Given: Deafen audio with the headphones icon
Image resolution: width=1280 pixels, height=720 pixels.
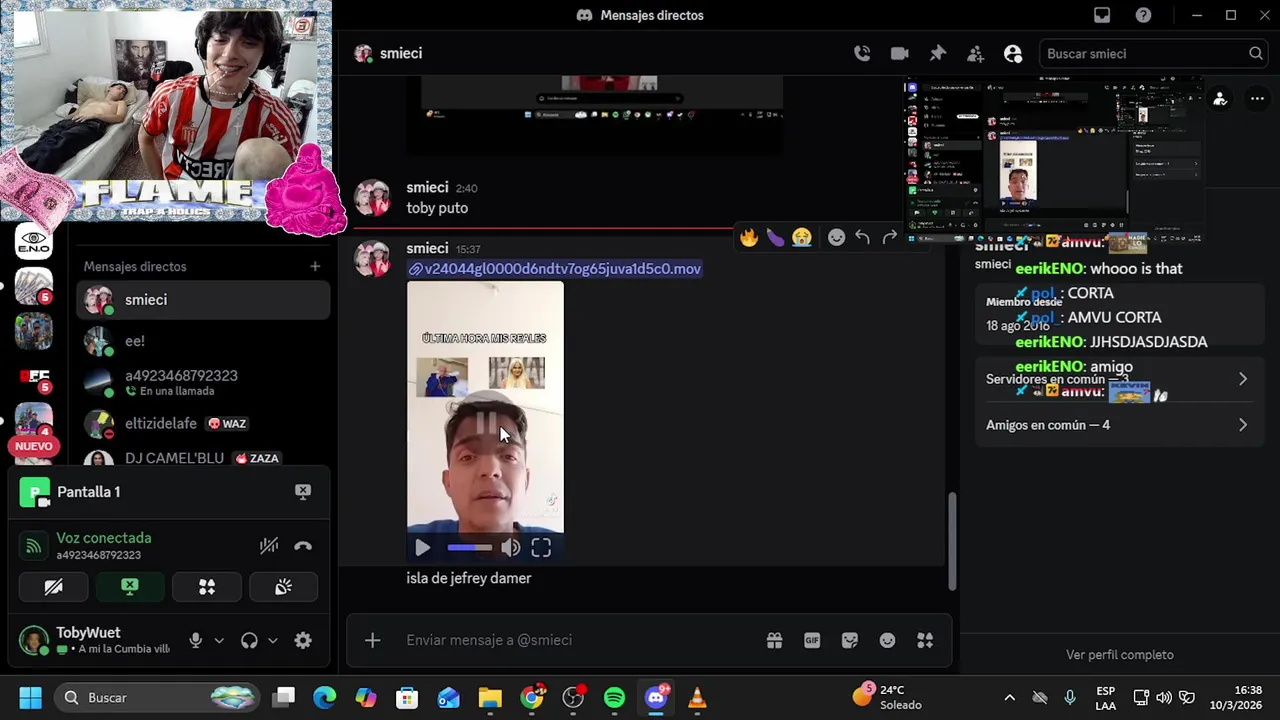Looking at the screenshot, I should [x=249, y=641].
